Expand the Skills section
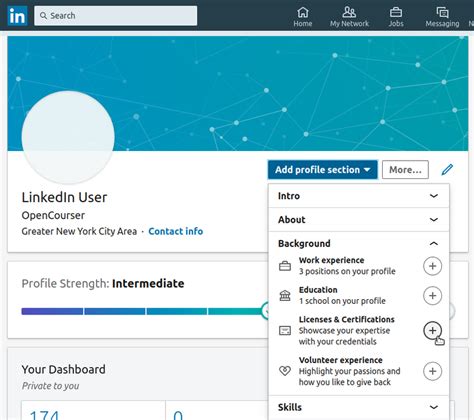The image size is (474, 420). click(x=359, y=407)
